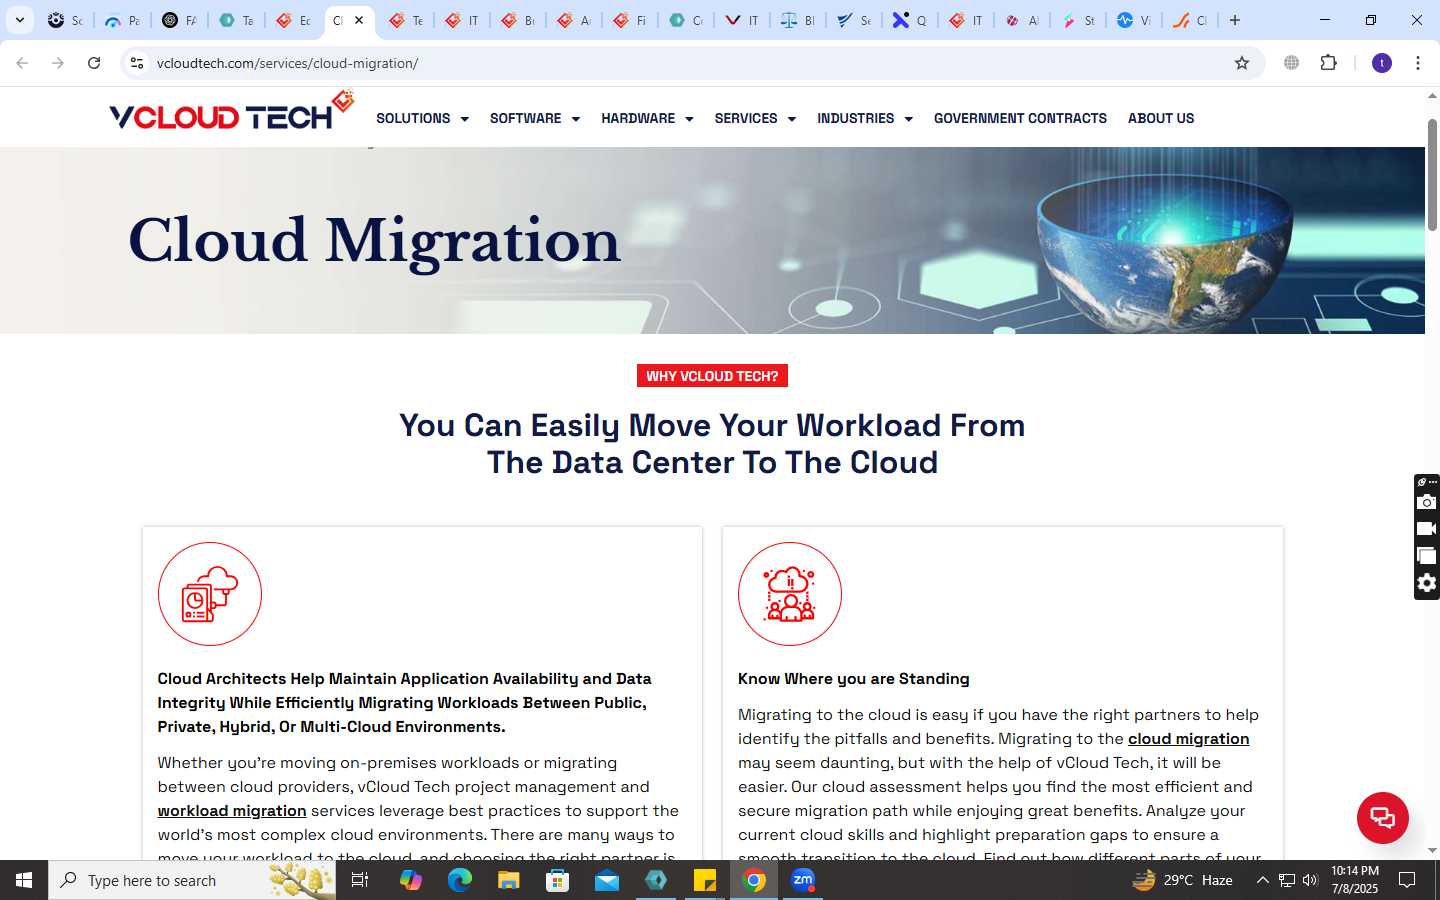Screen dimensions: 1440x900
Task: Open the Chrome extensions puzzle icon
Action: [x=1328, y=63]
